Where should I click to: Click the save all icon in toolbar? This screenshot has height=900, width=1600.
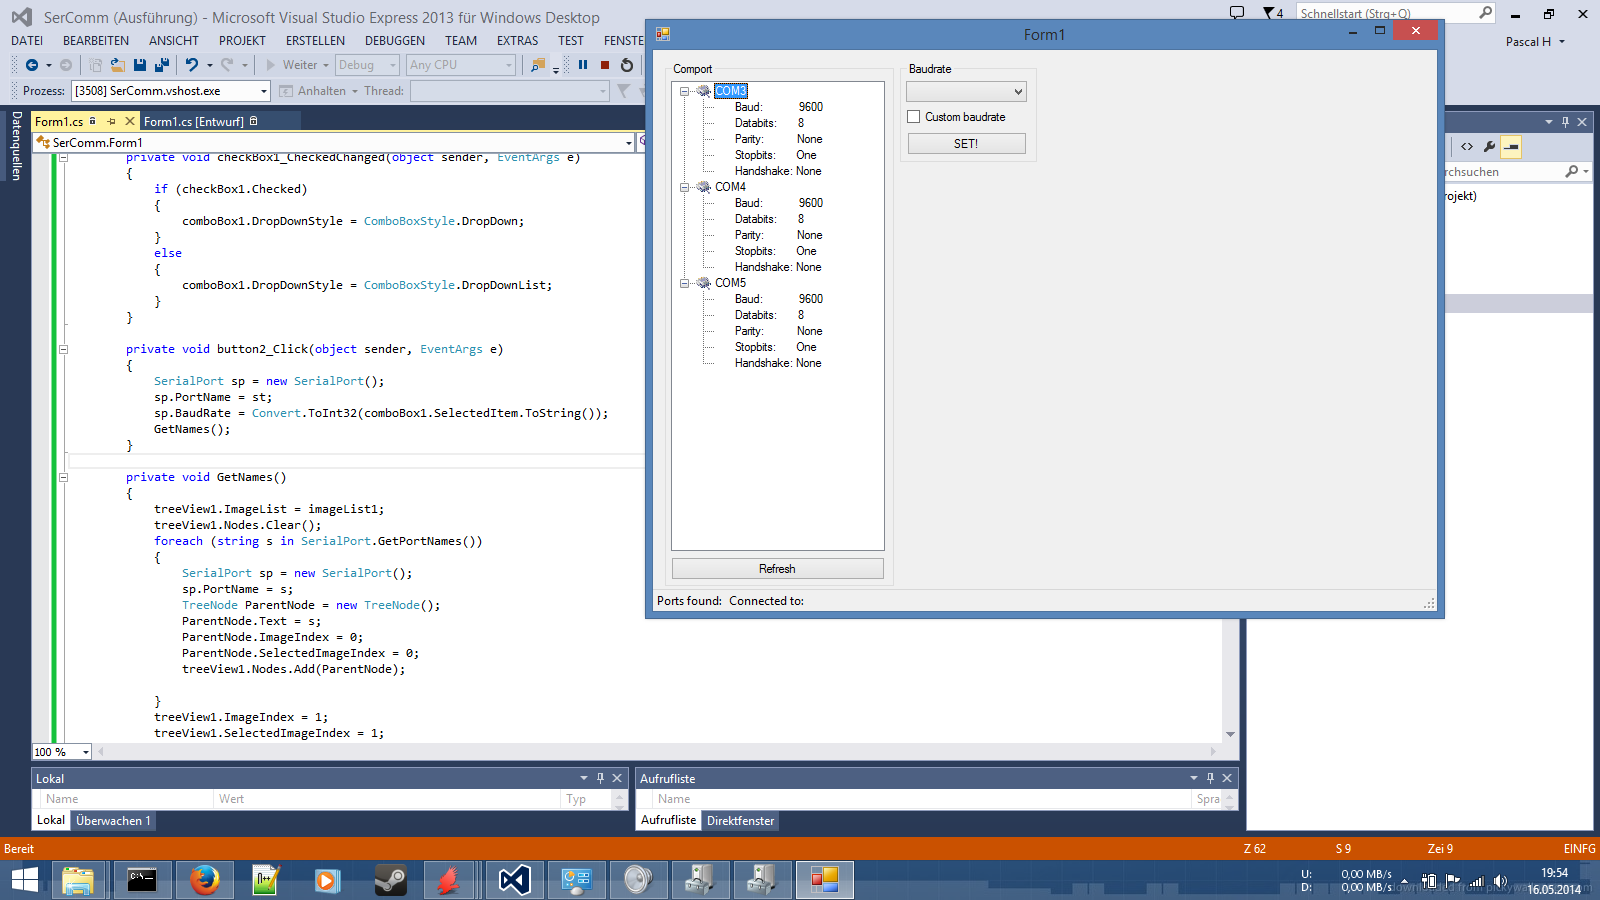pos(161,65)
